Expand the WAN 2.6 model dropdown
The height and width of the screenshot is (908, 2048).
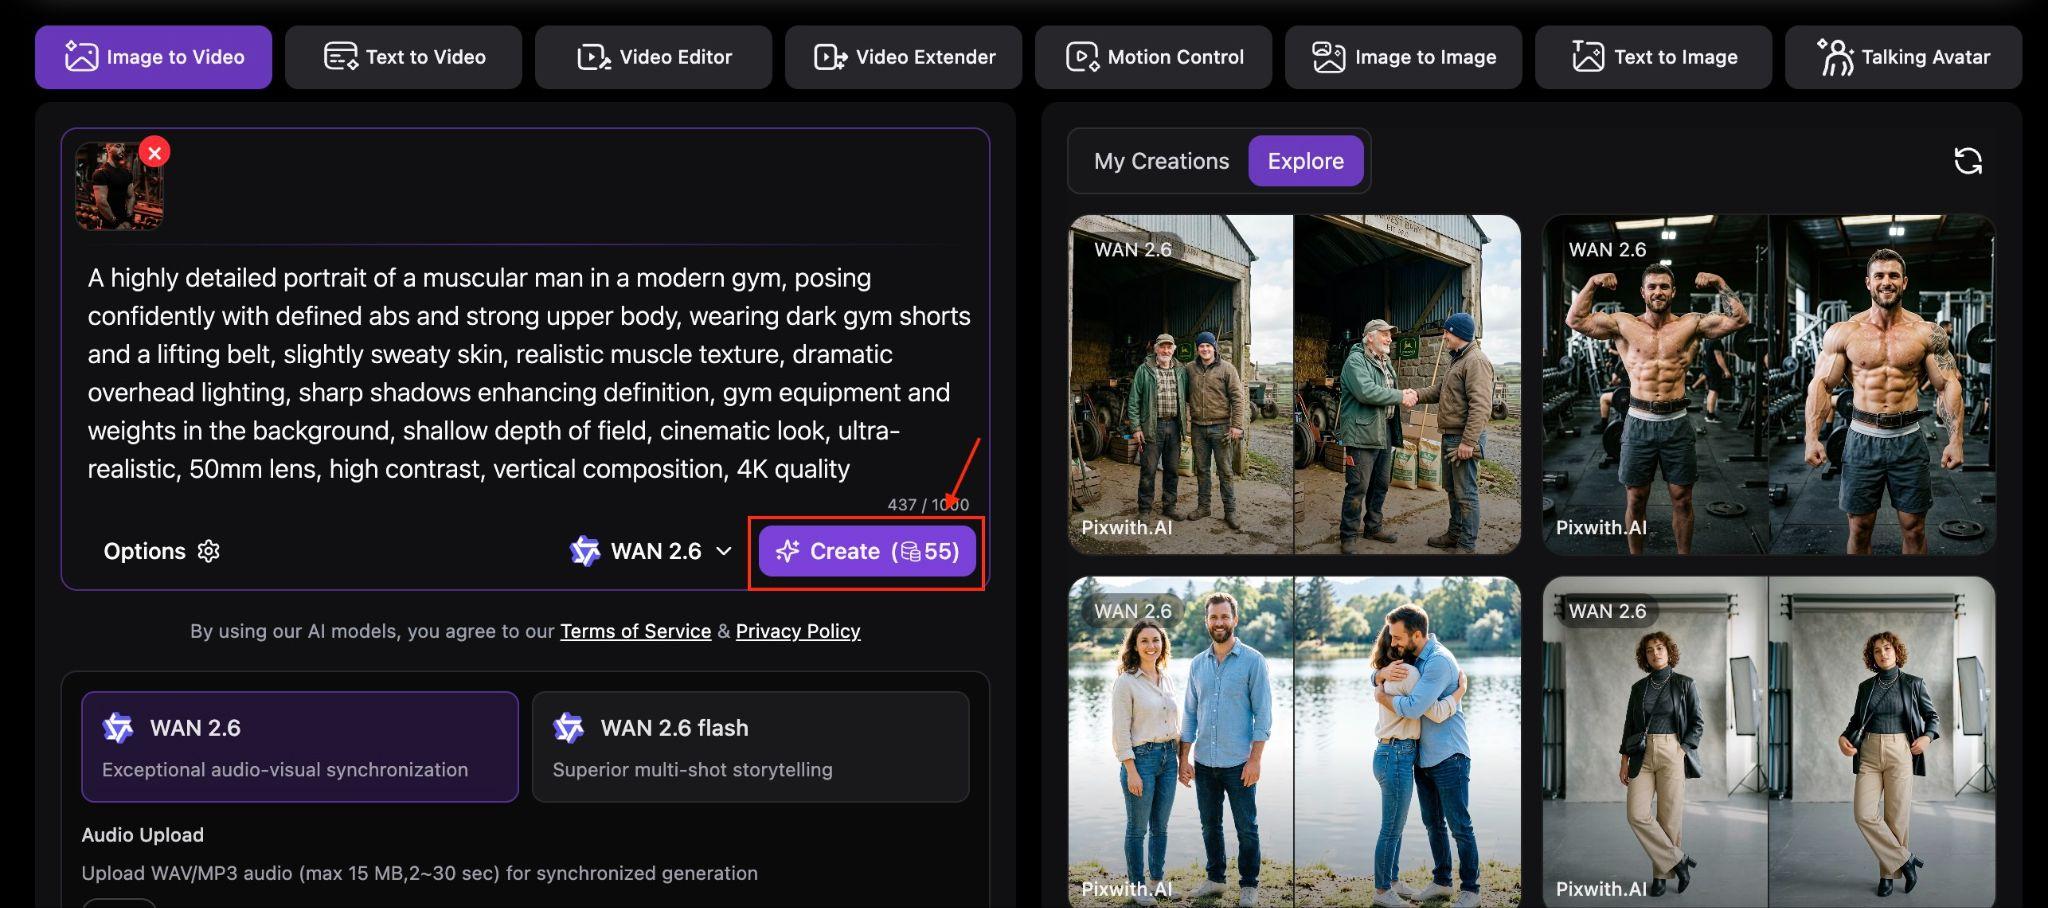650,551
